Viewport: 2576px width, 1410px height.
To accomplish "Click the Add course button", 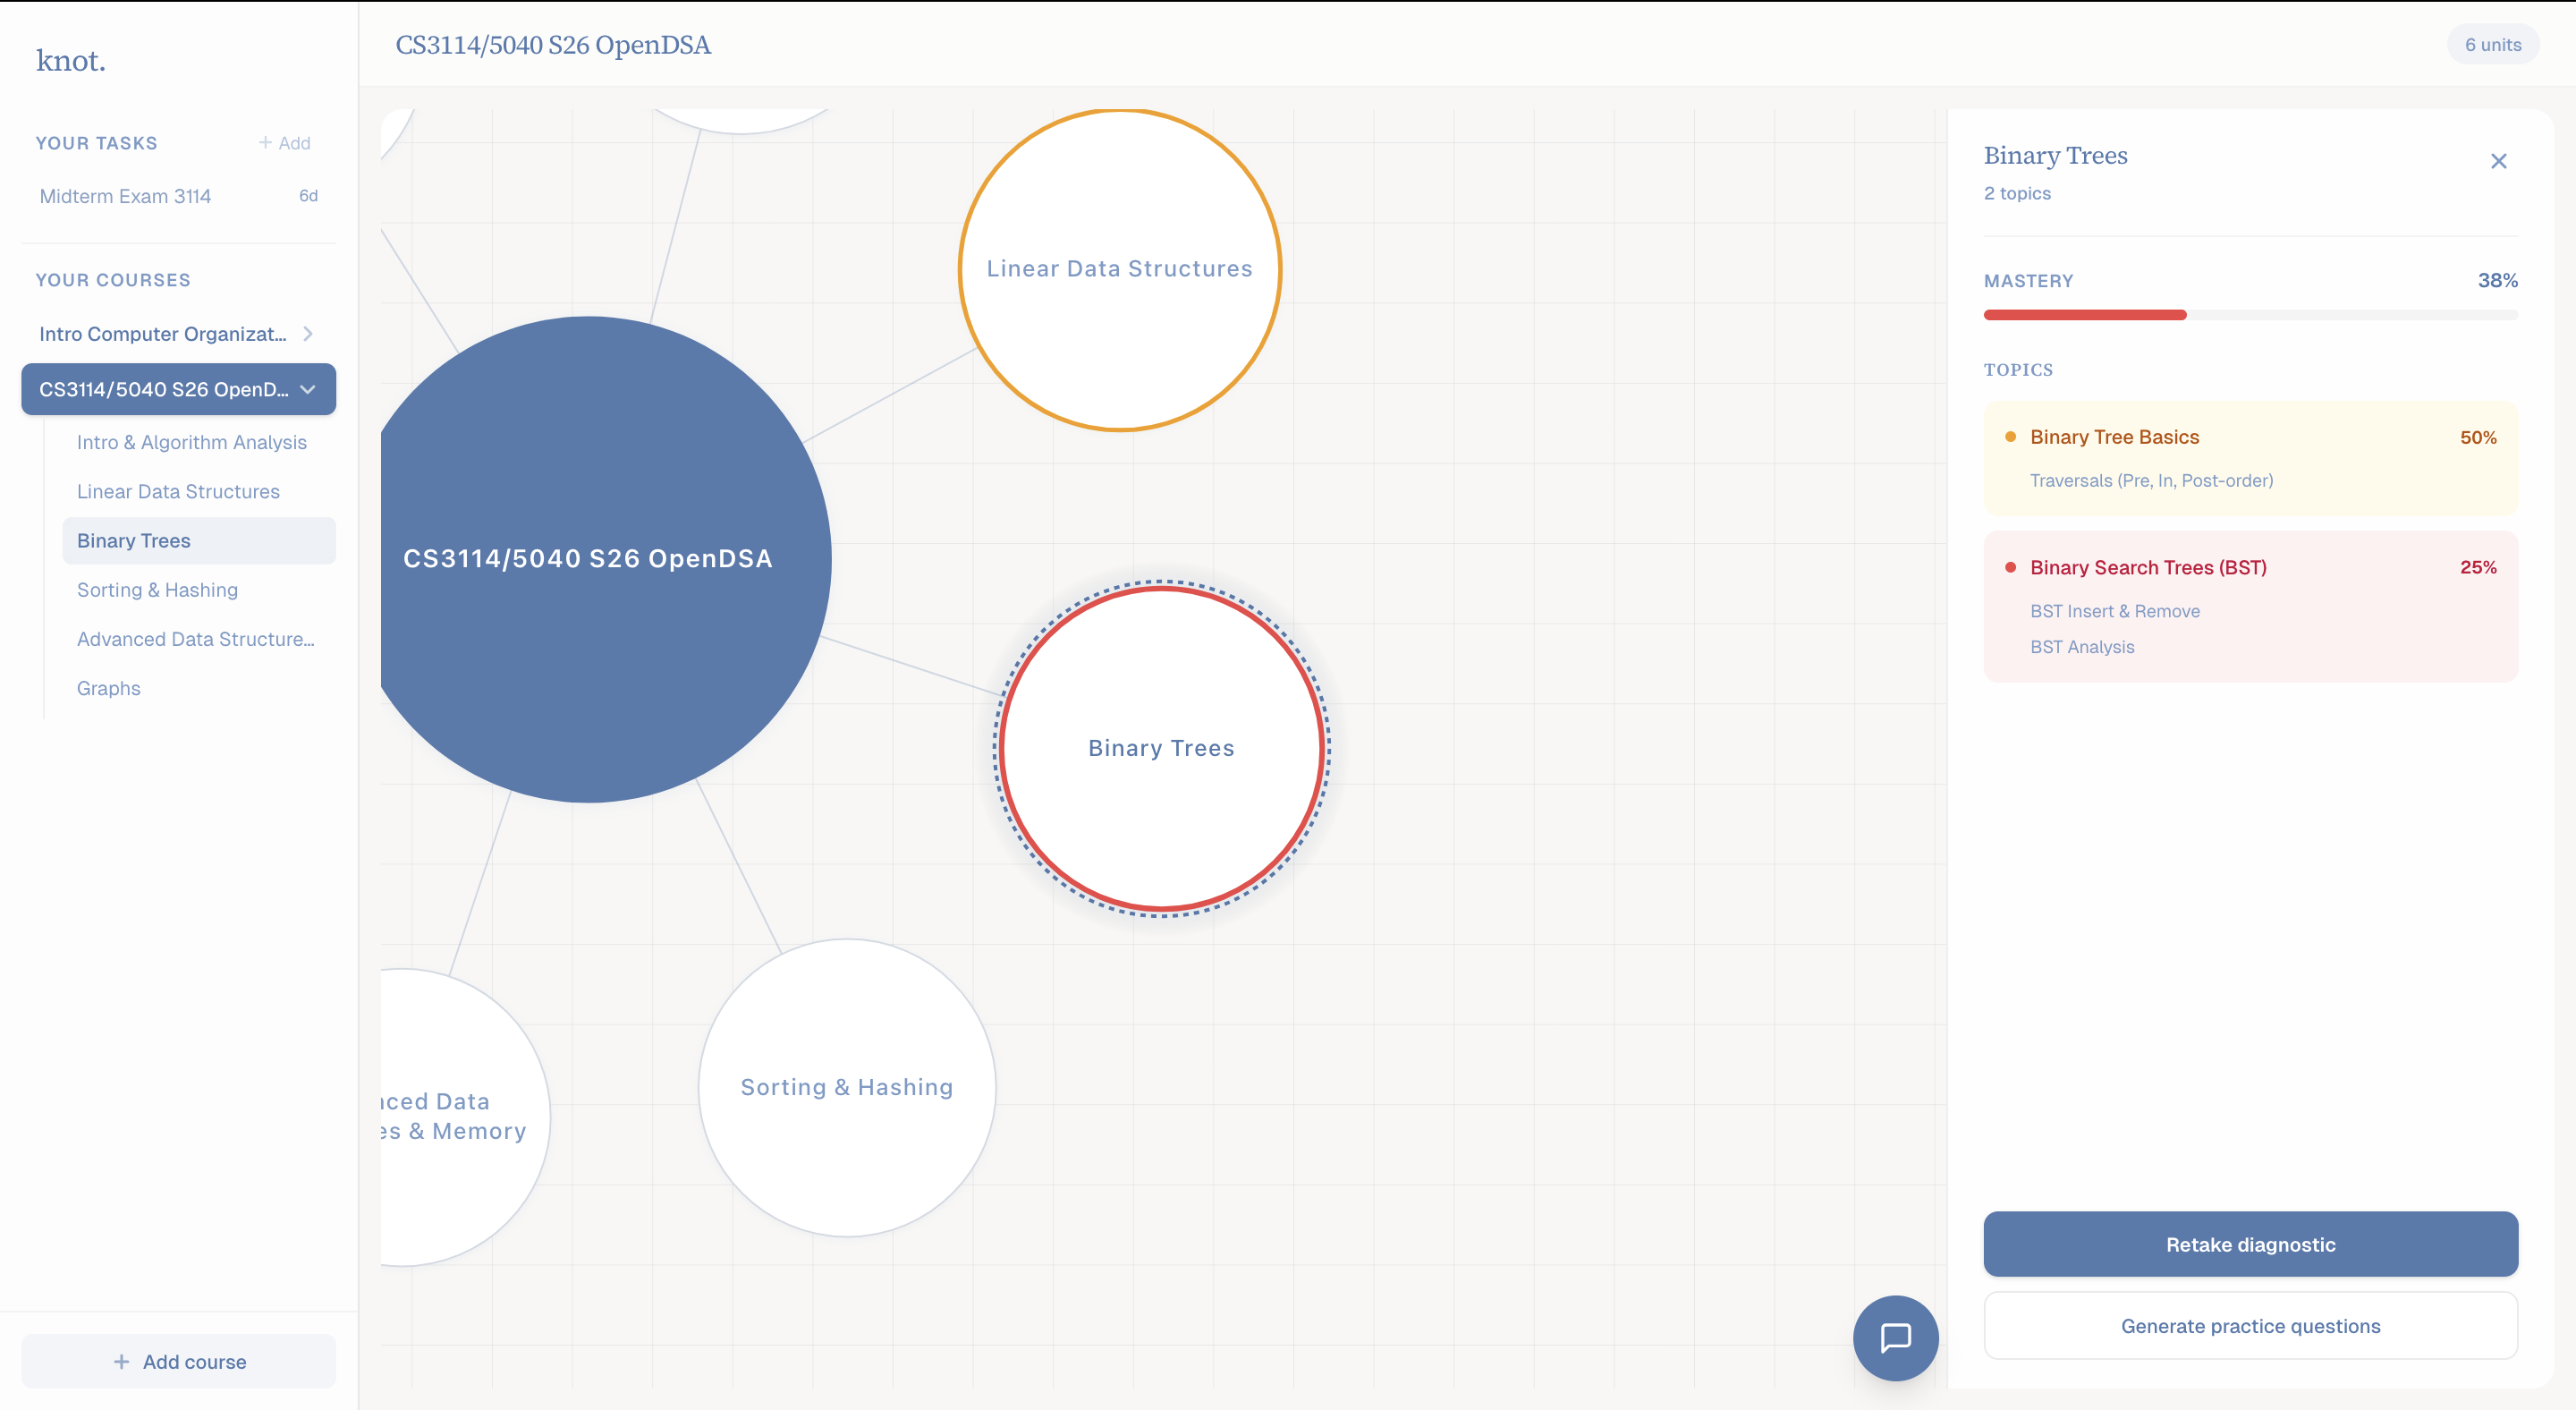I will (179, 1361).
